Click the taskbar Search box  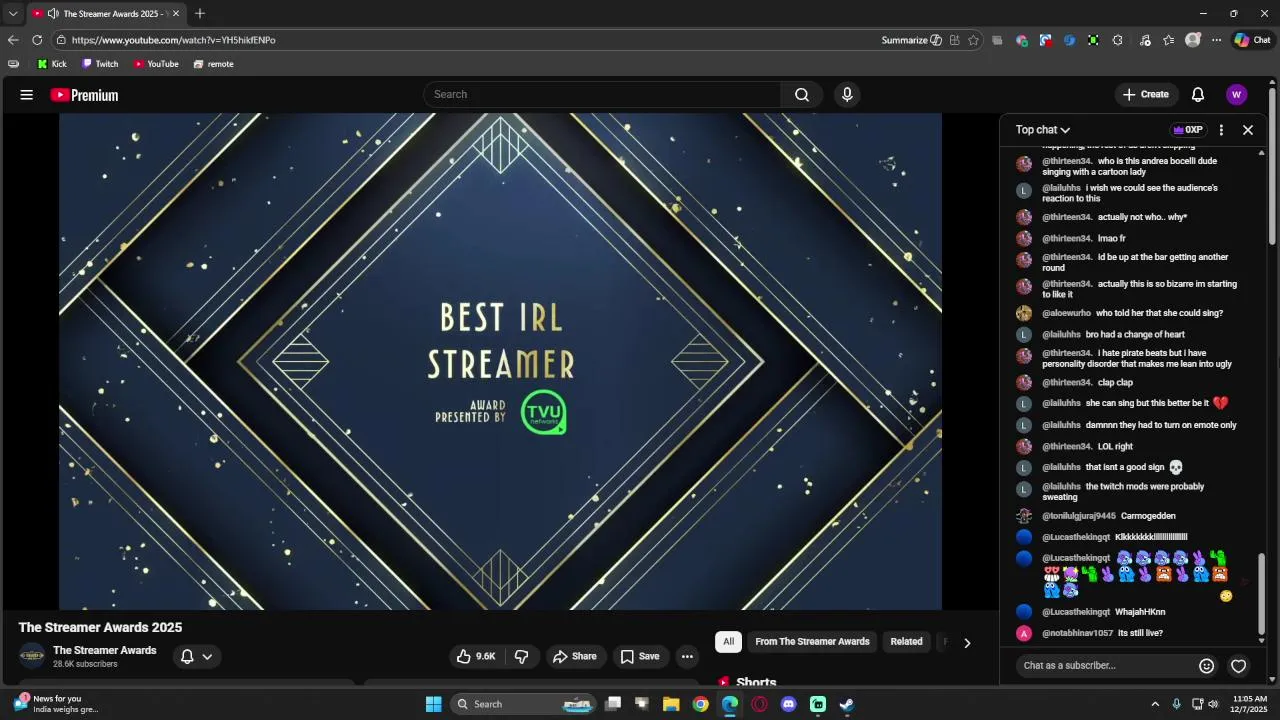(525, 704)
